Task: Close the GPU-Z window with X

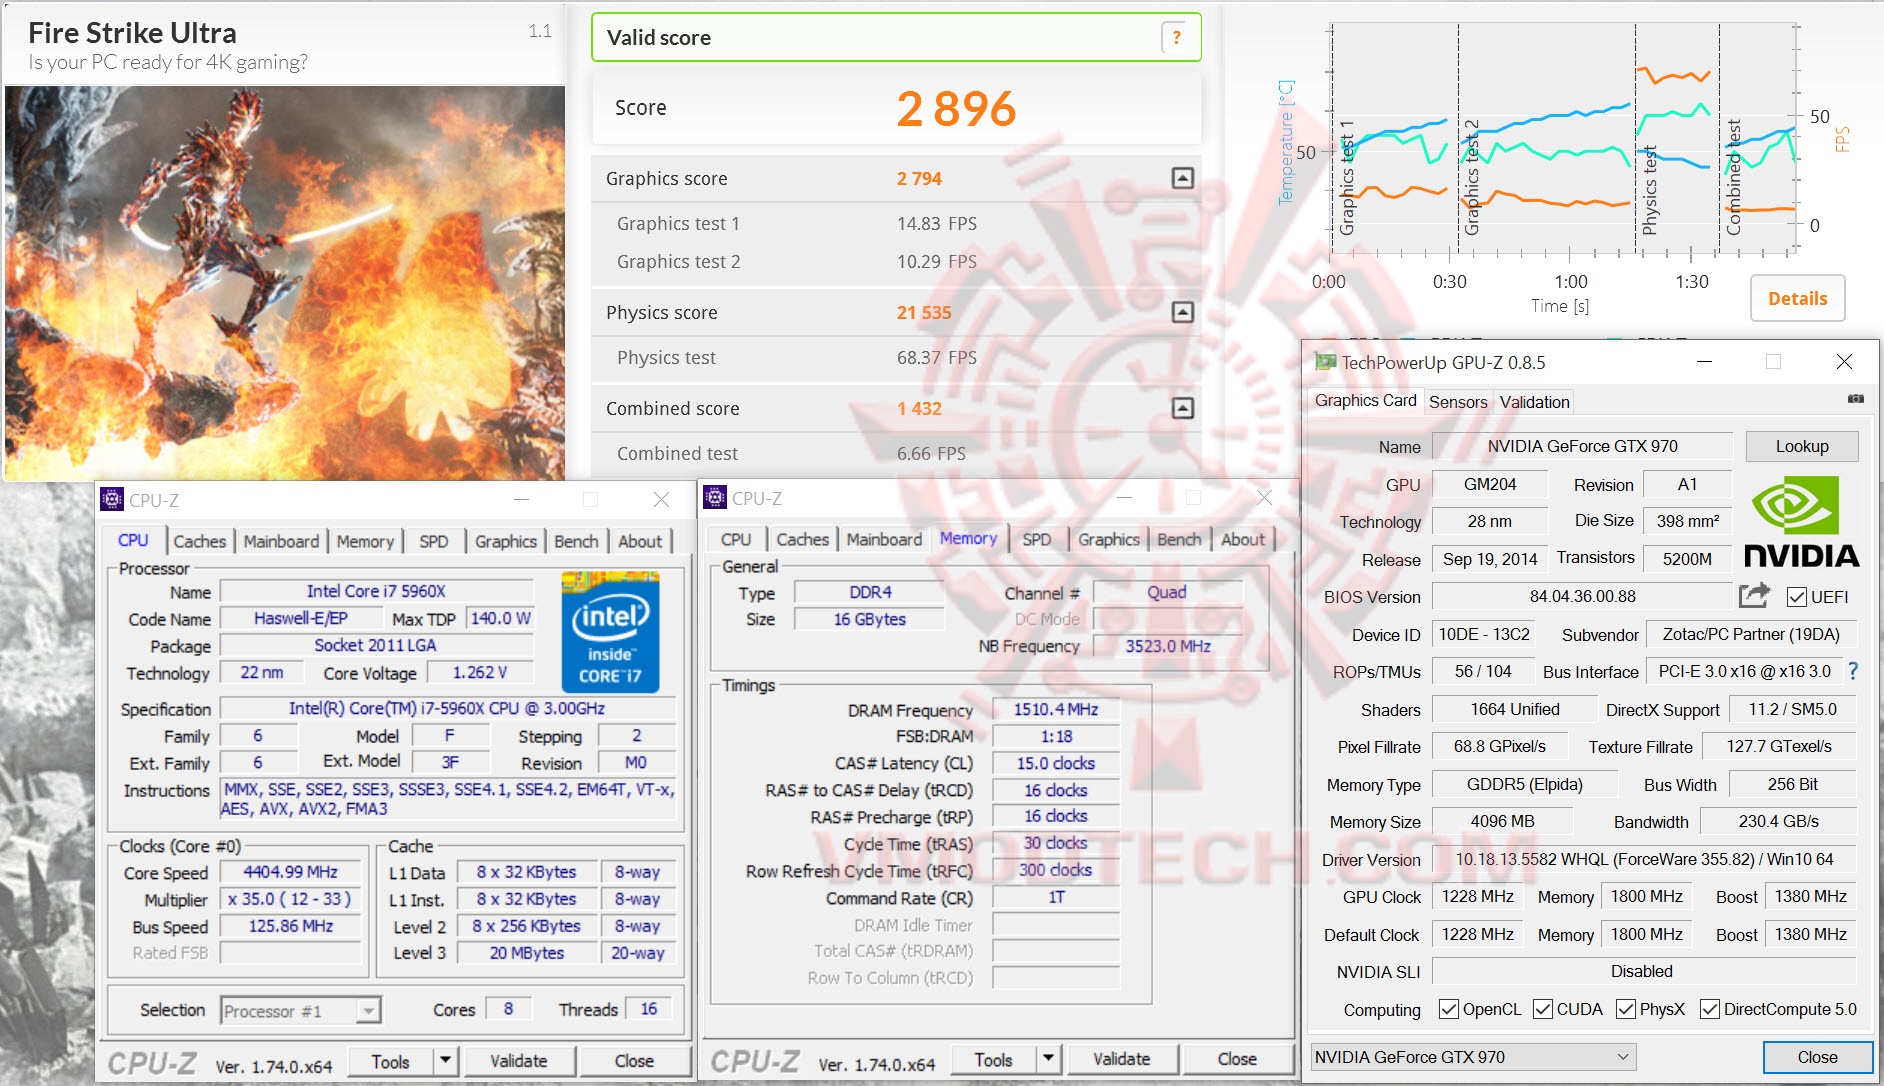Action: tap(1844, 361)
